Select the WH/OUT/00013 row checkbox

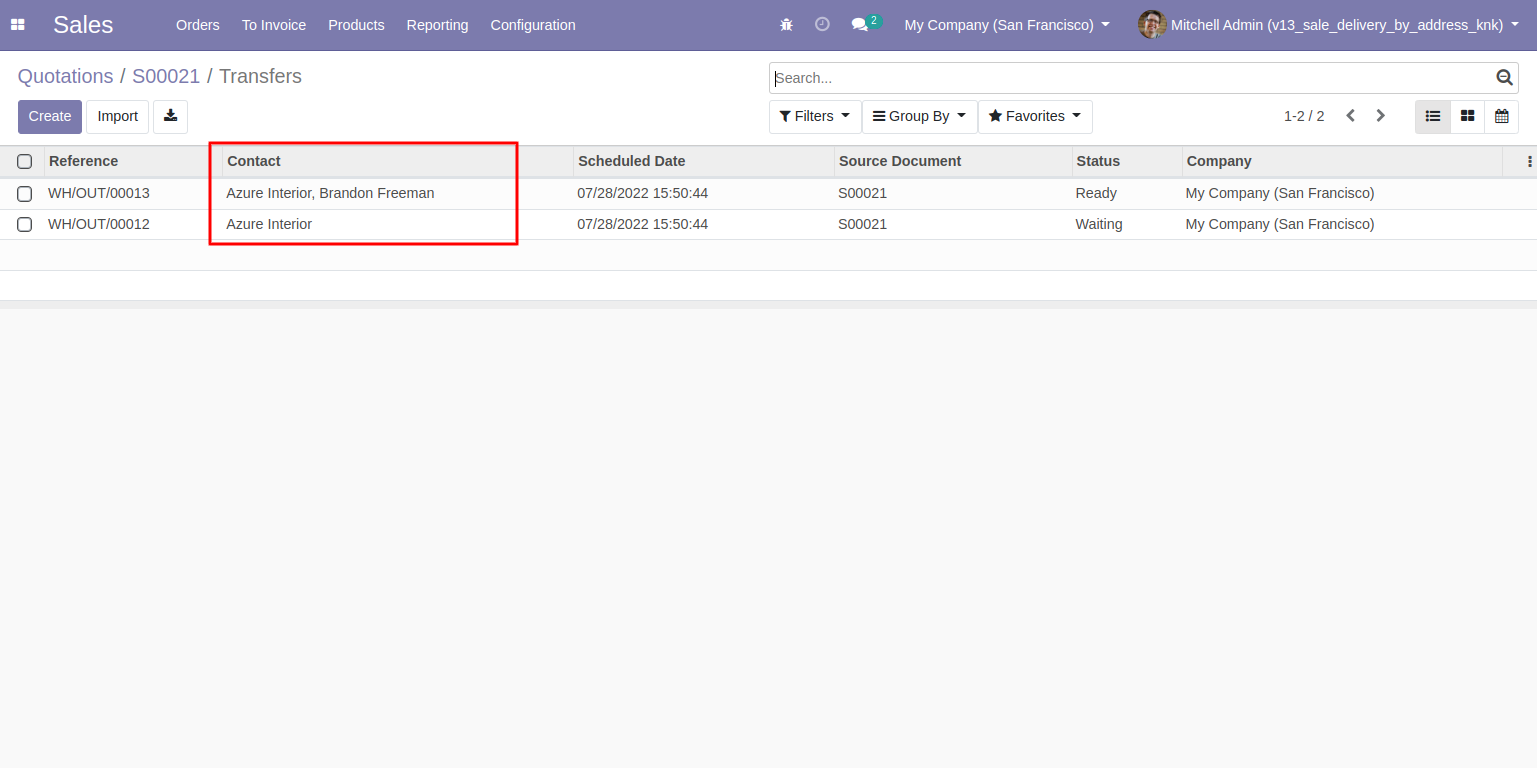tap(25, 193)
